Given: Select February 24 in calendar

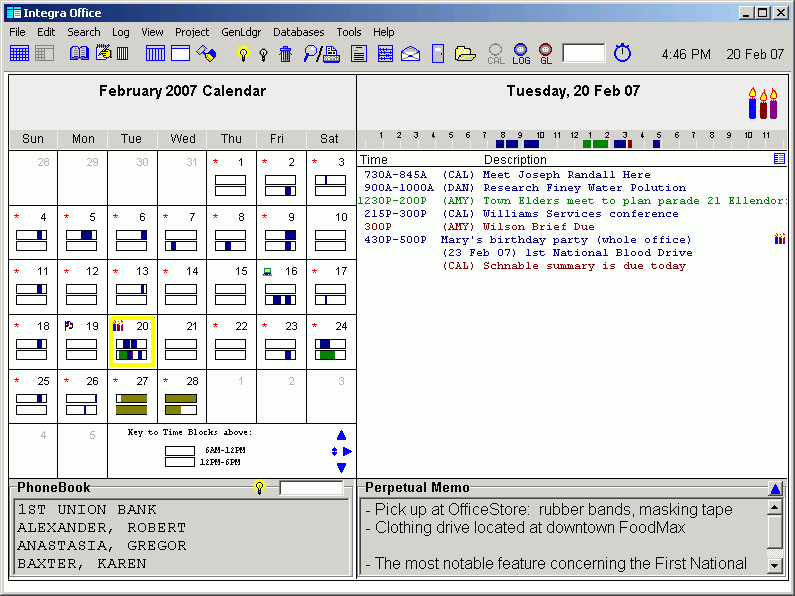Looking at the screenshot, I should (x=332, y=342).
